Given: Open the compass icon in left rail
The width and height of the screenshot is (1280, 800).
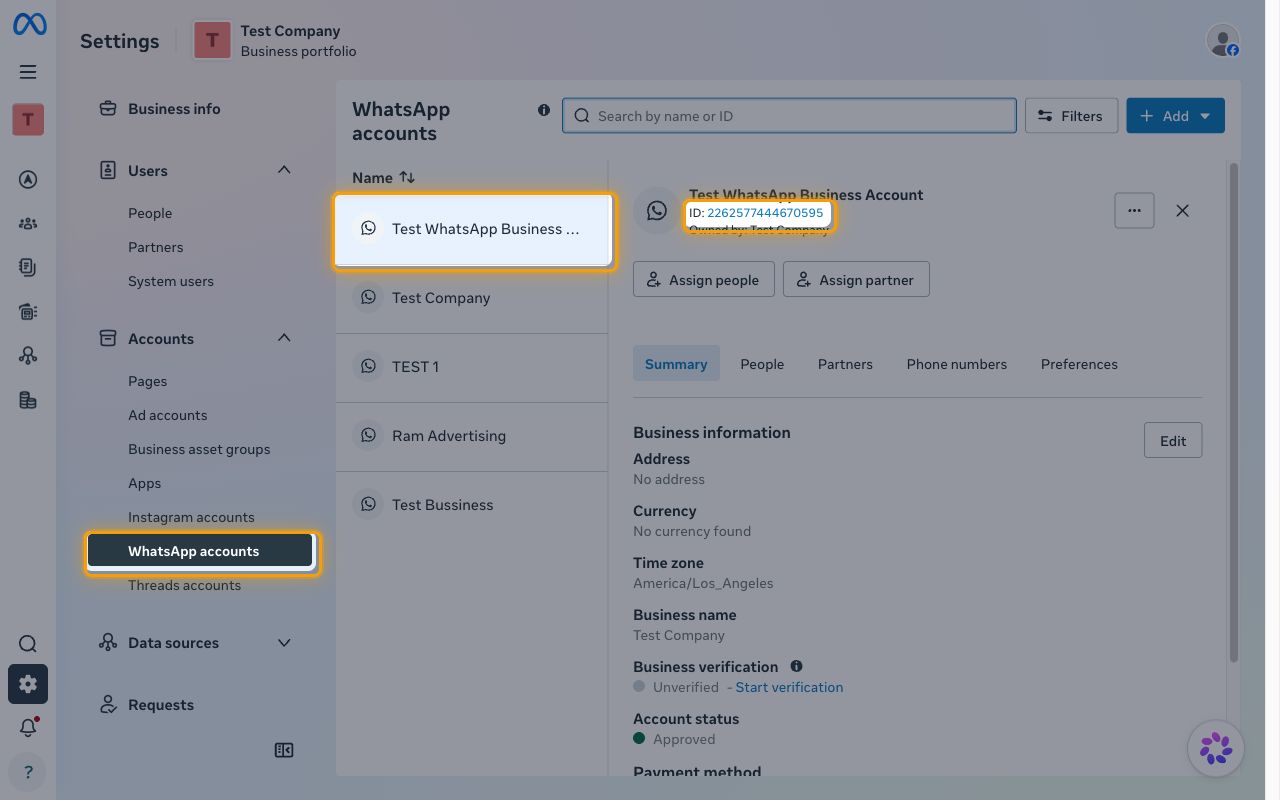Looking at the screenshot, I should point(28,180).
